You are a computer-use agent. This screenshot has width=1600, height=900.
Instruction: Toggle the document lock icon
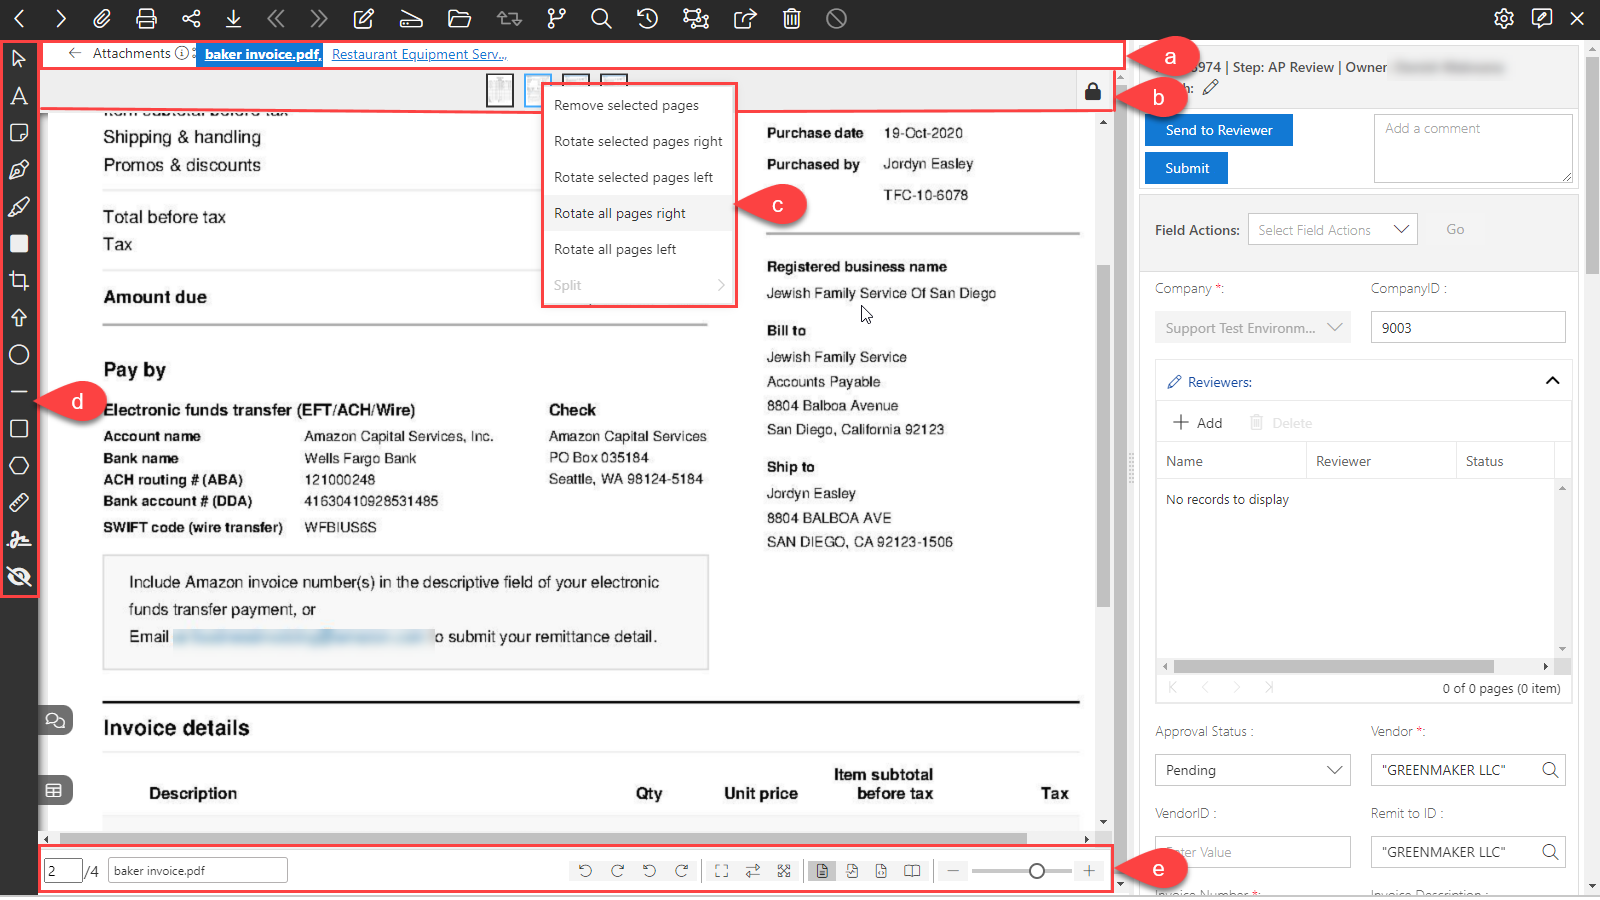tap(1093, 92)
